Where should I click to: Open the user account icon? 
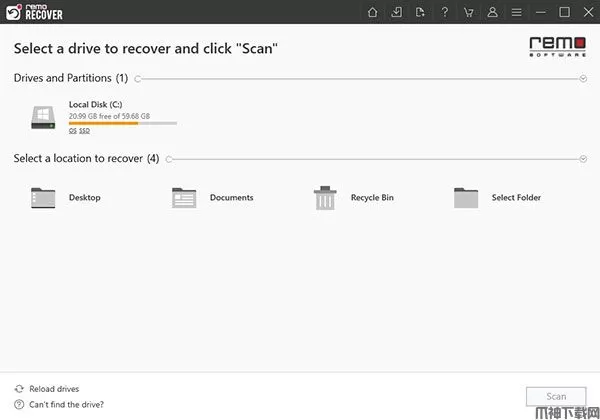coord(492,12)
